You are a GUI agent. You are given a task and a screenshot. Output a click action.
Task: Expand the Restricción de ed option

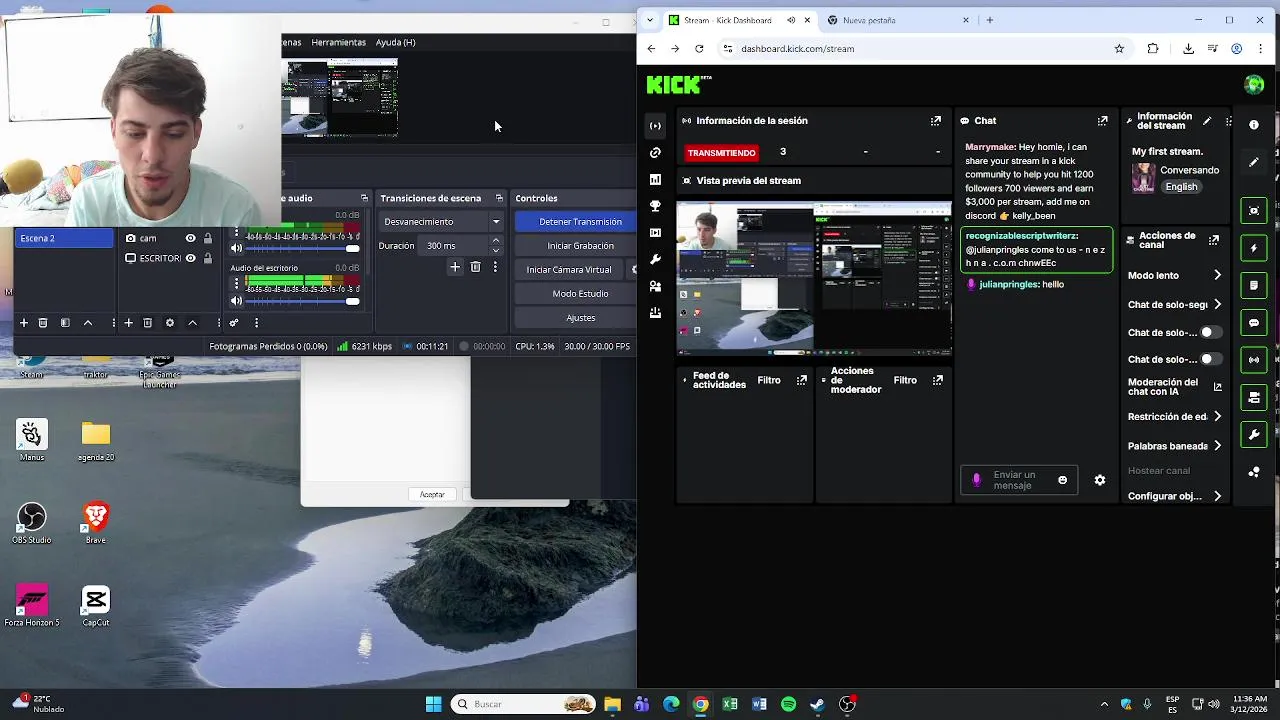click(1217, 416)
